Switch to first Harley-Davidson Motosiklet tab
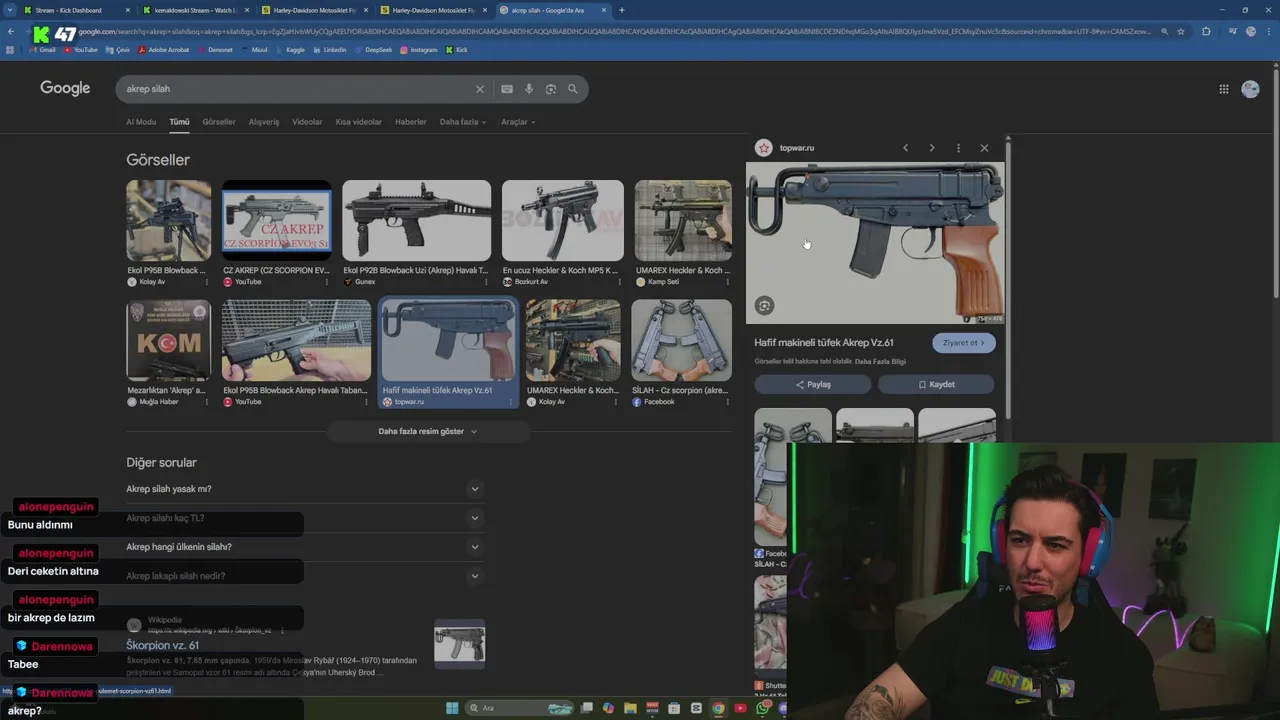Screen dimensions: 1280x720 click(315, 10)
